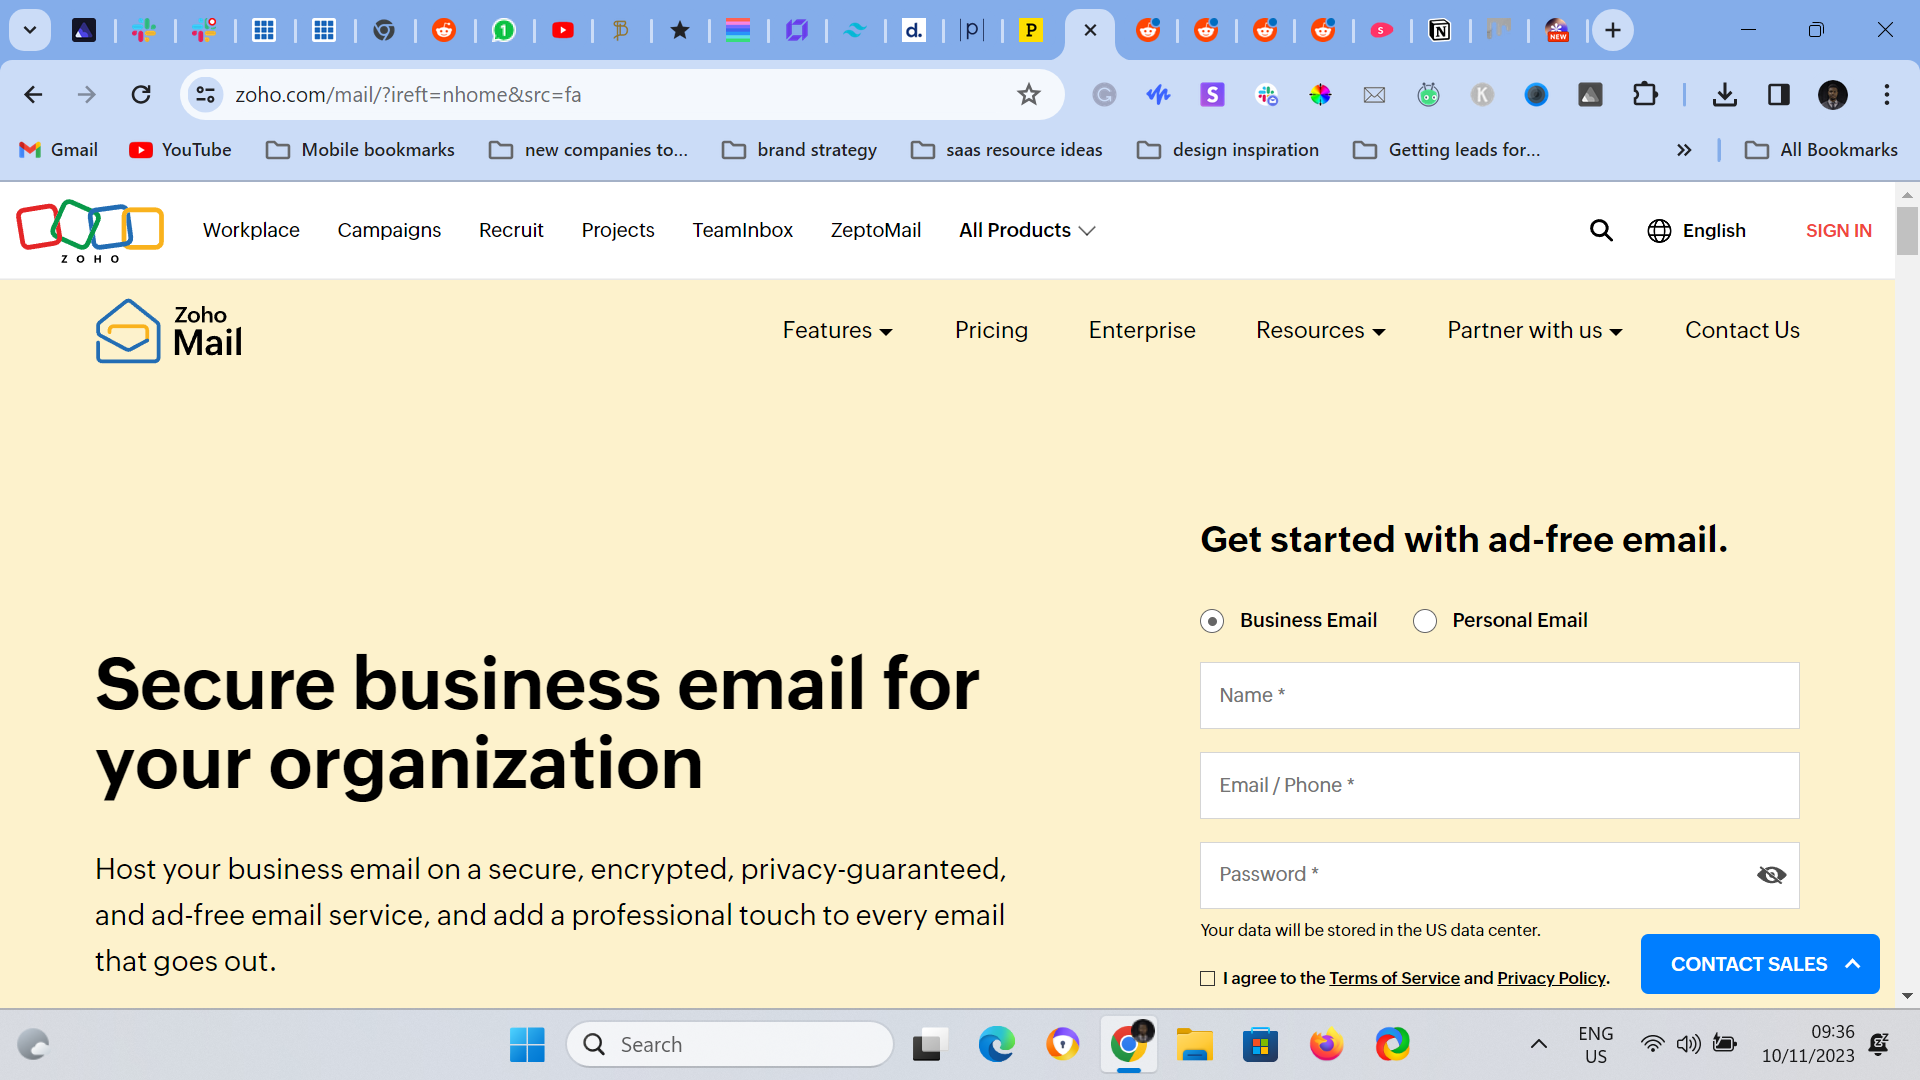Expand the Resources dropdown menu

(1320, 331)
